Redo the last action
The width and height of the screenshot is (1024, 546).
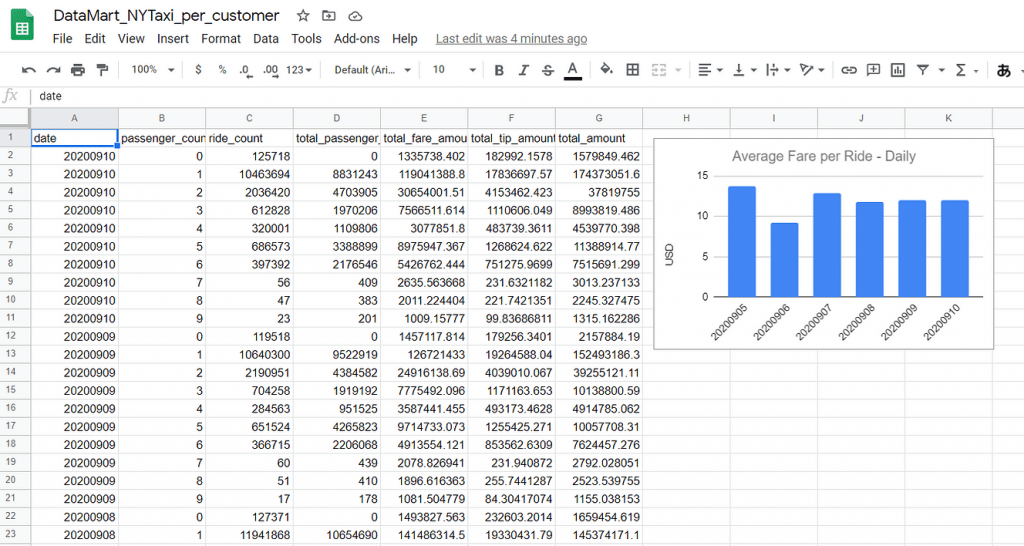[54, 70]
